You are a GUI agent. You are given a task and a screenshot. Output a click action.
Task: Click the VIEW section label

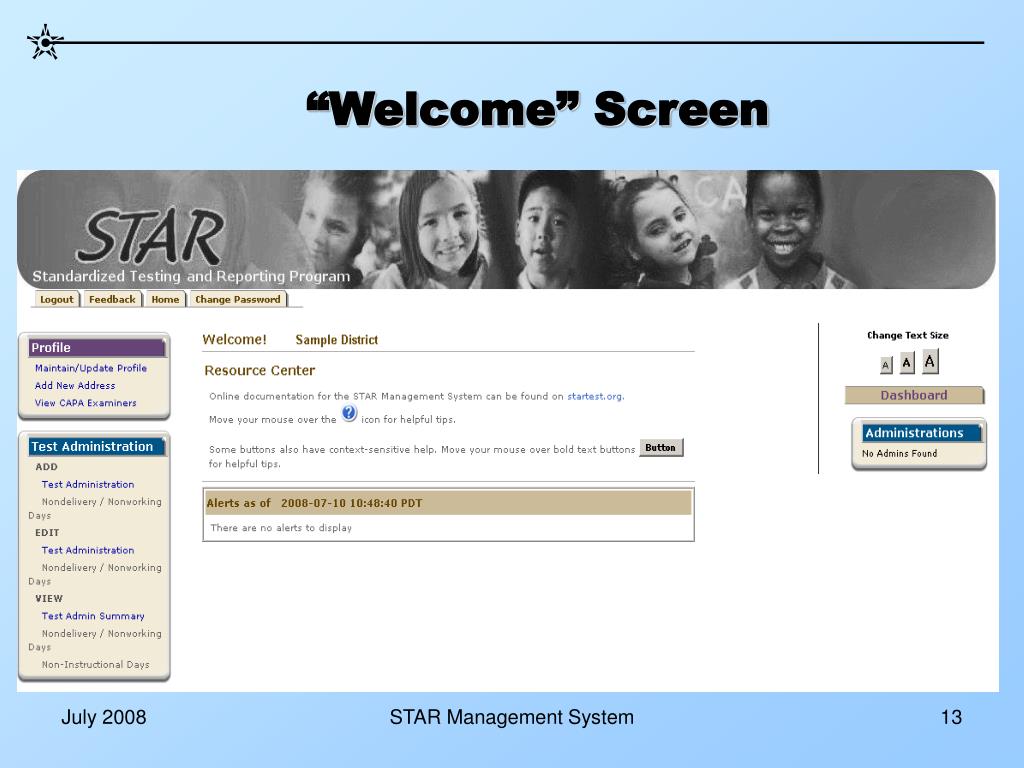pos(49,599)
